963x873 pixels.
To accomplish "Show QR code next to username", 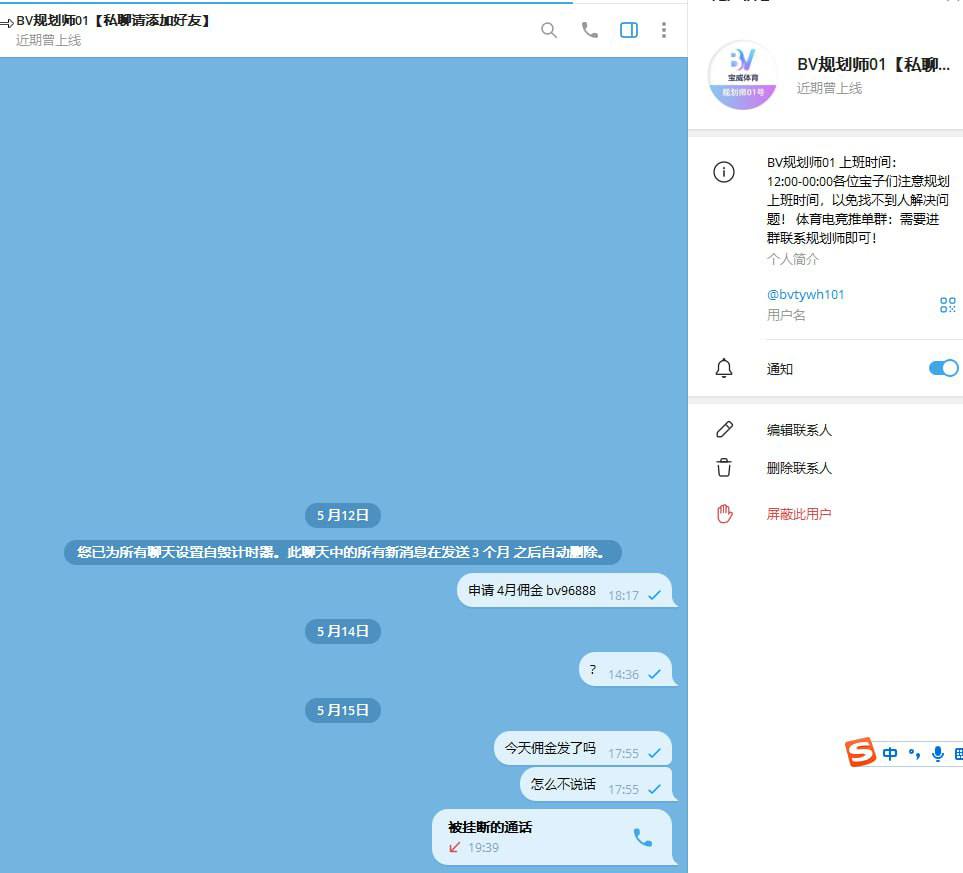I will (x=947, y=305).
